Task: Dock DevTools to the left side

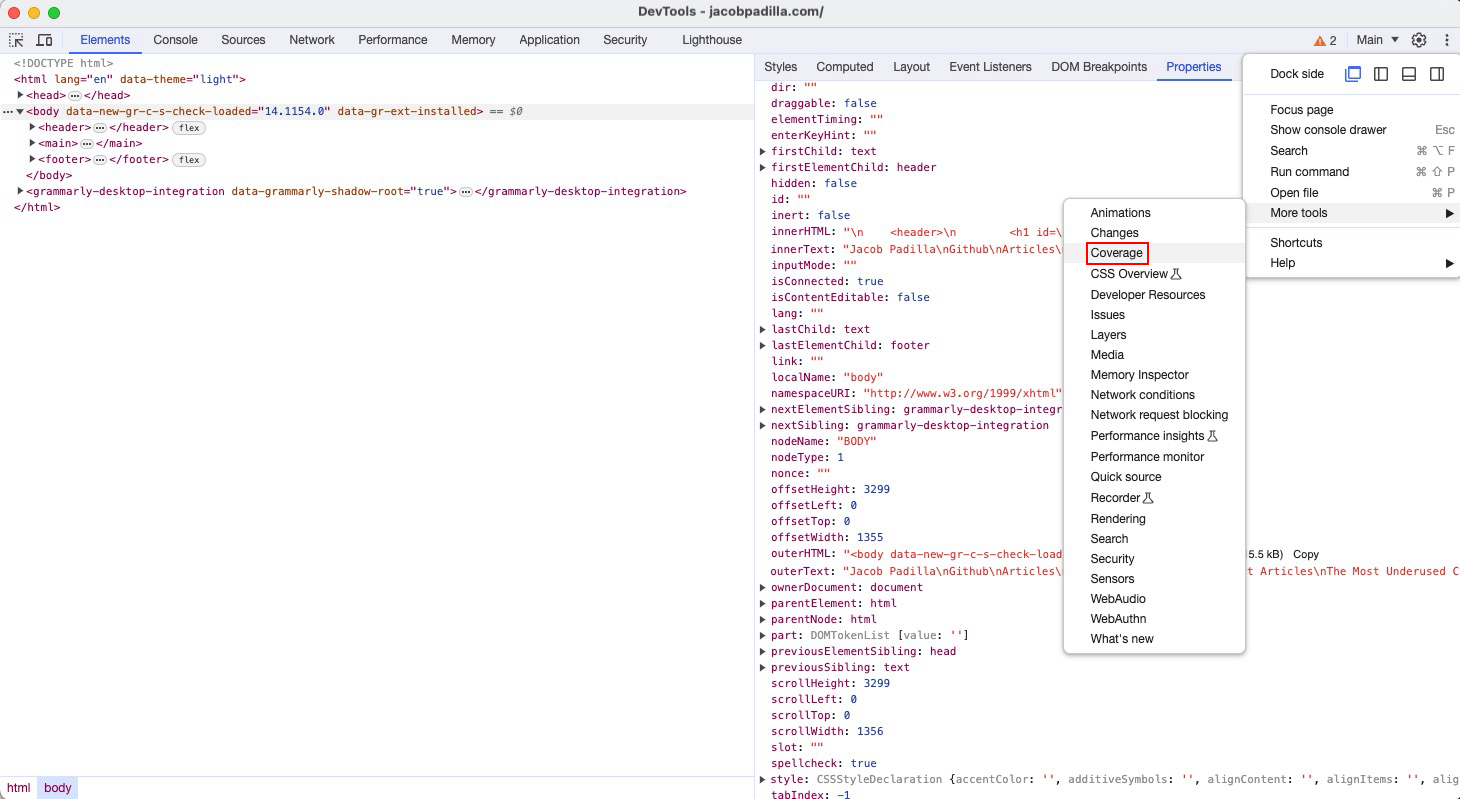Action: 1381,74
